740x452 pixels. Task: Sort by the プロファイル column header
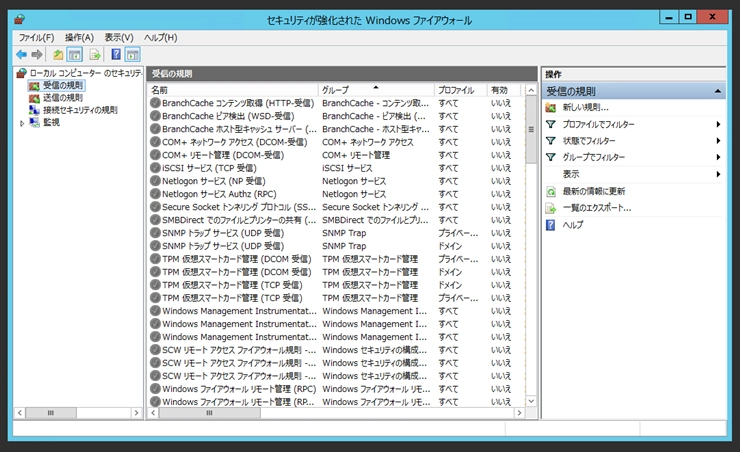[460, 90]
